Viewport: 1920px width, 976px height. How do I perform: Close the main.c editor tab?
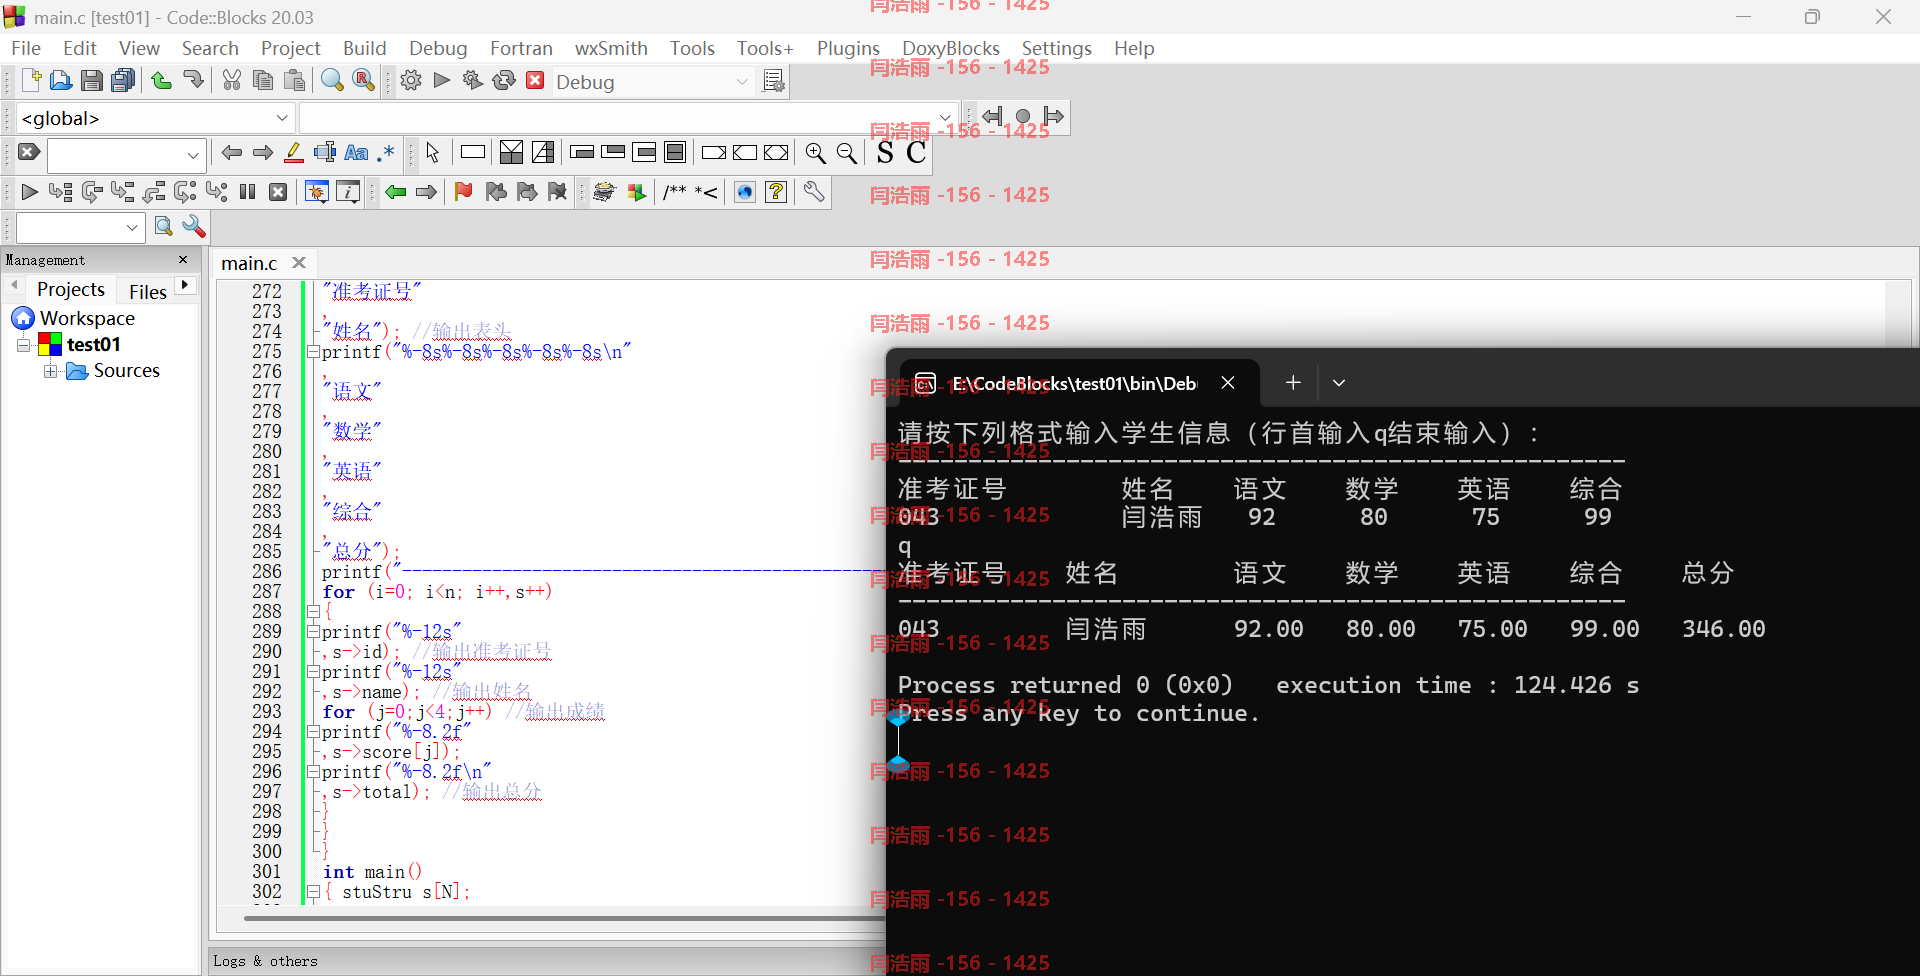tap(298, 263)
